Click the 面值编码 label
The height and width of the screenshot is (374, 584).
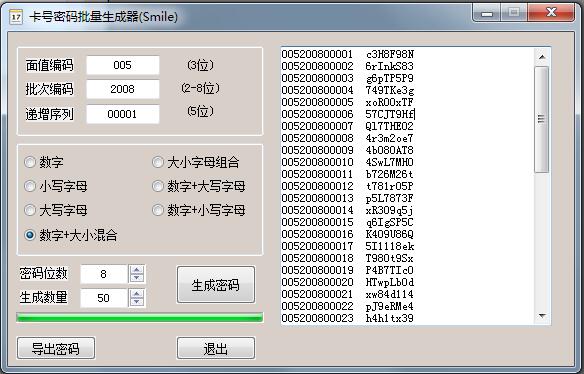50,65
